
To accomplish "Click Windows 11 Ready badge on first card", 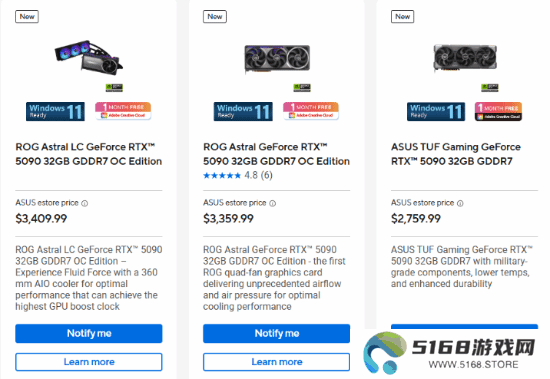I will (x=55, y=112).
